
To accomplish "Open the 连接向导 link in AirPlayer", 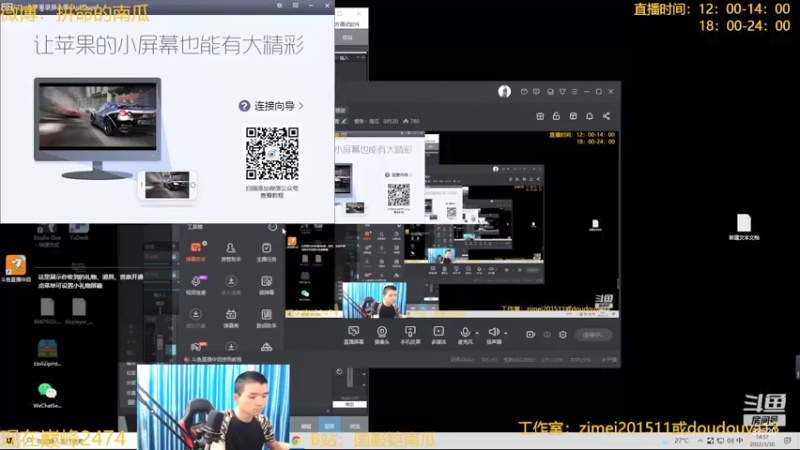I will coord(271,106).
